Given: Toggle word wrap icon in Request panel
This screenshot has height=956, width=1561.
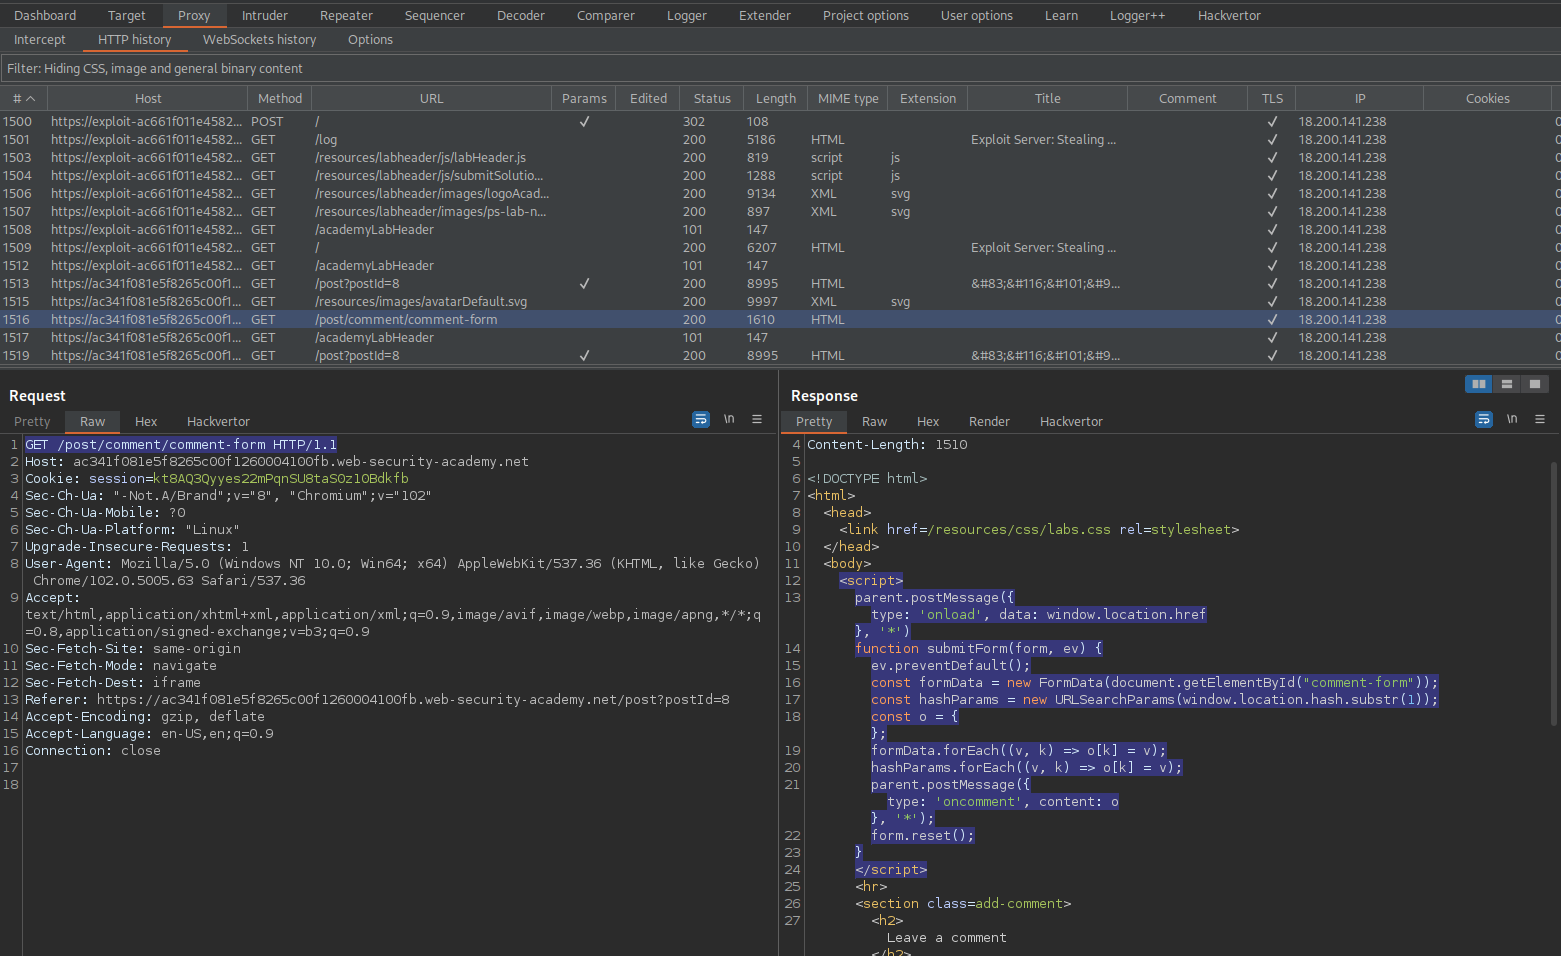Looking at the screenshot, I should [x=701, y=420].
